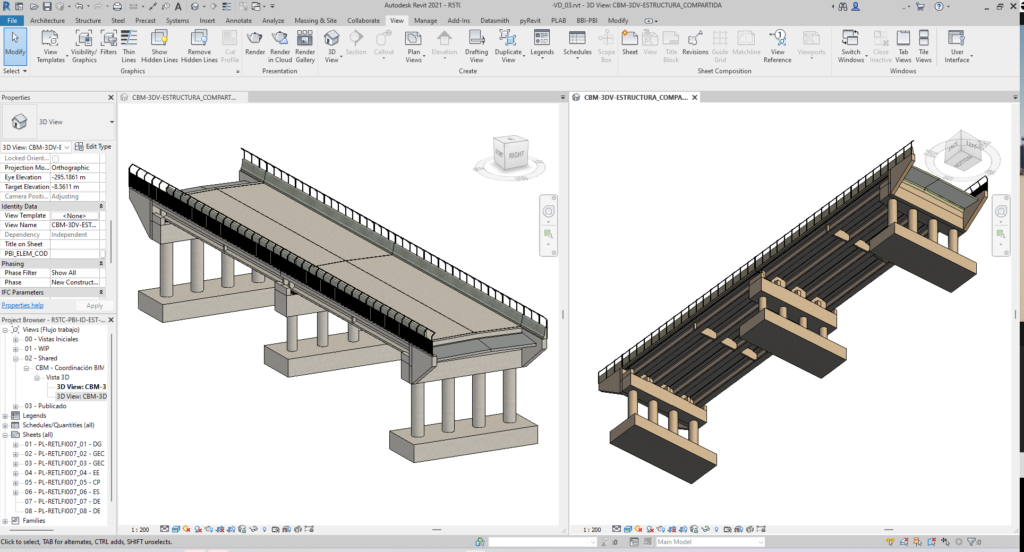The width and height of the screenshot is (1024, 552).
Task: Click the Edit Type button
Action: point(95,147)
